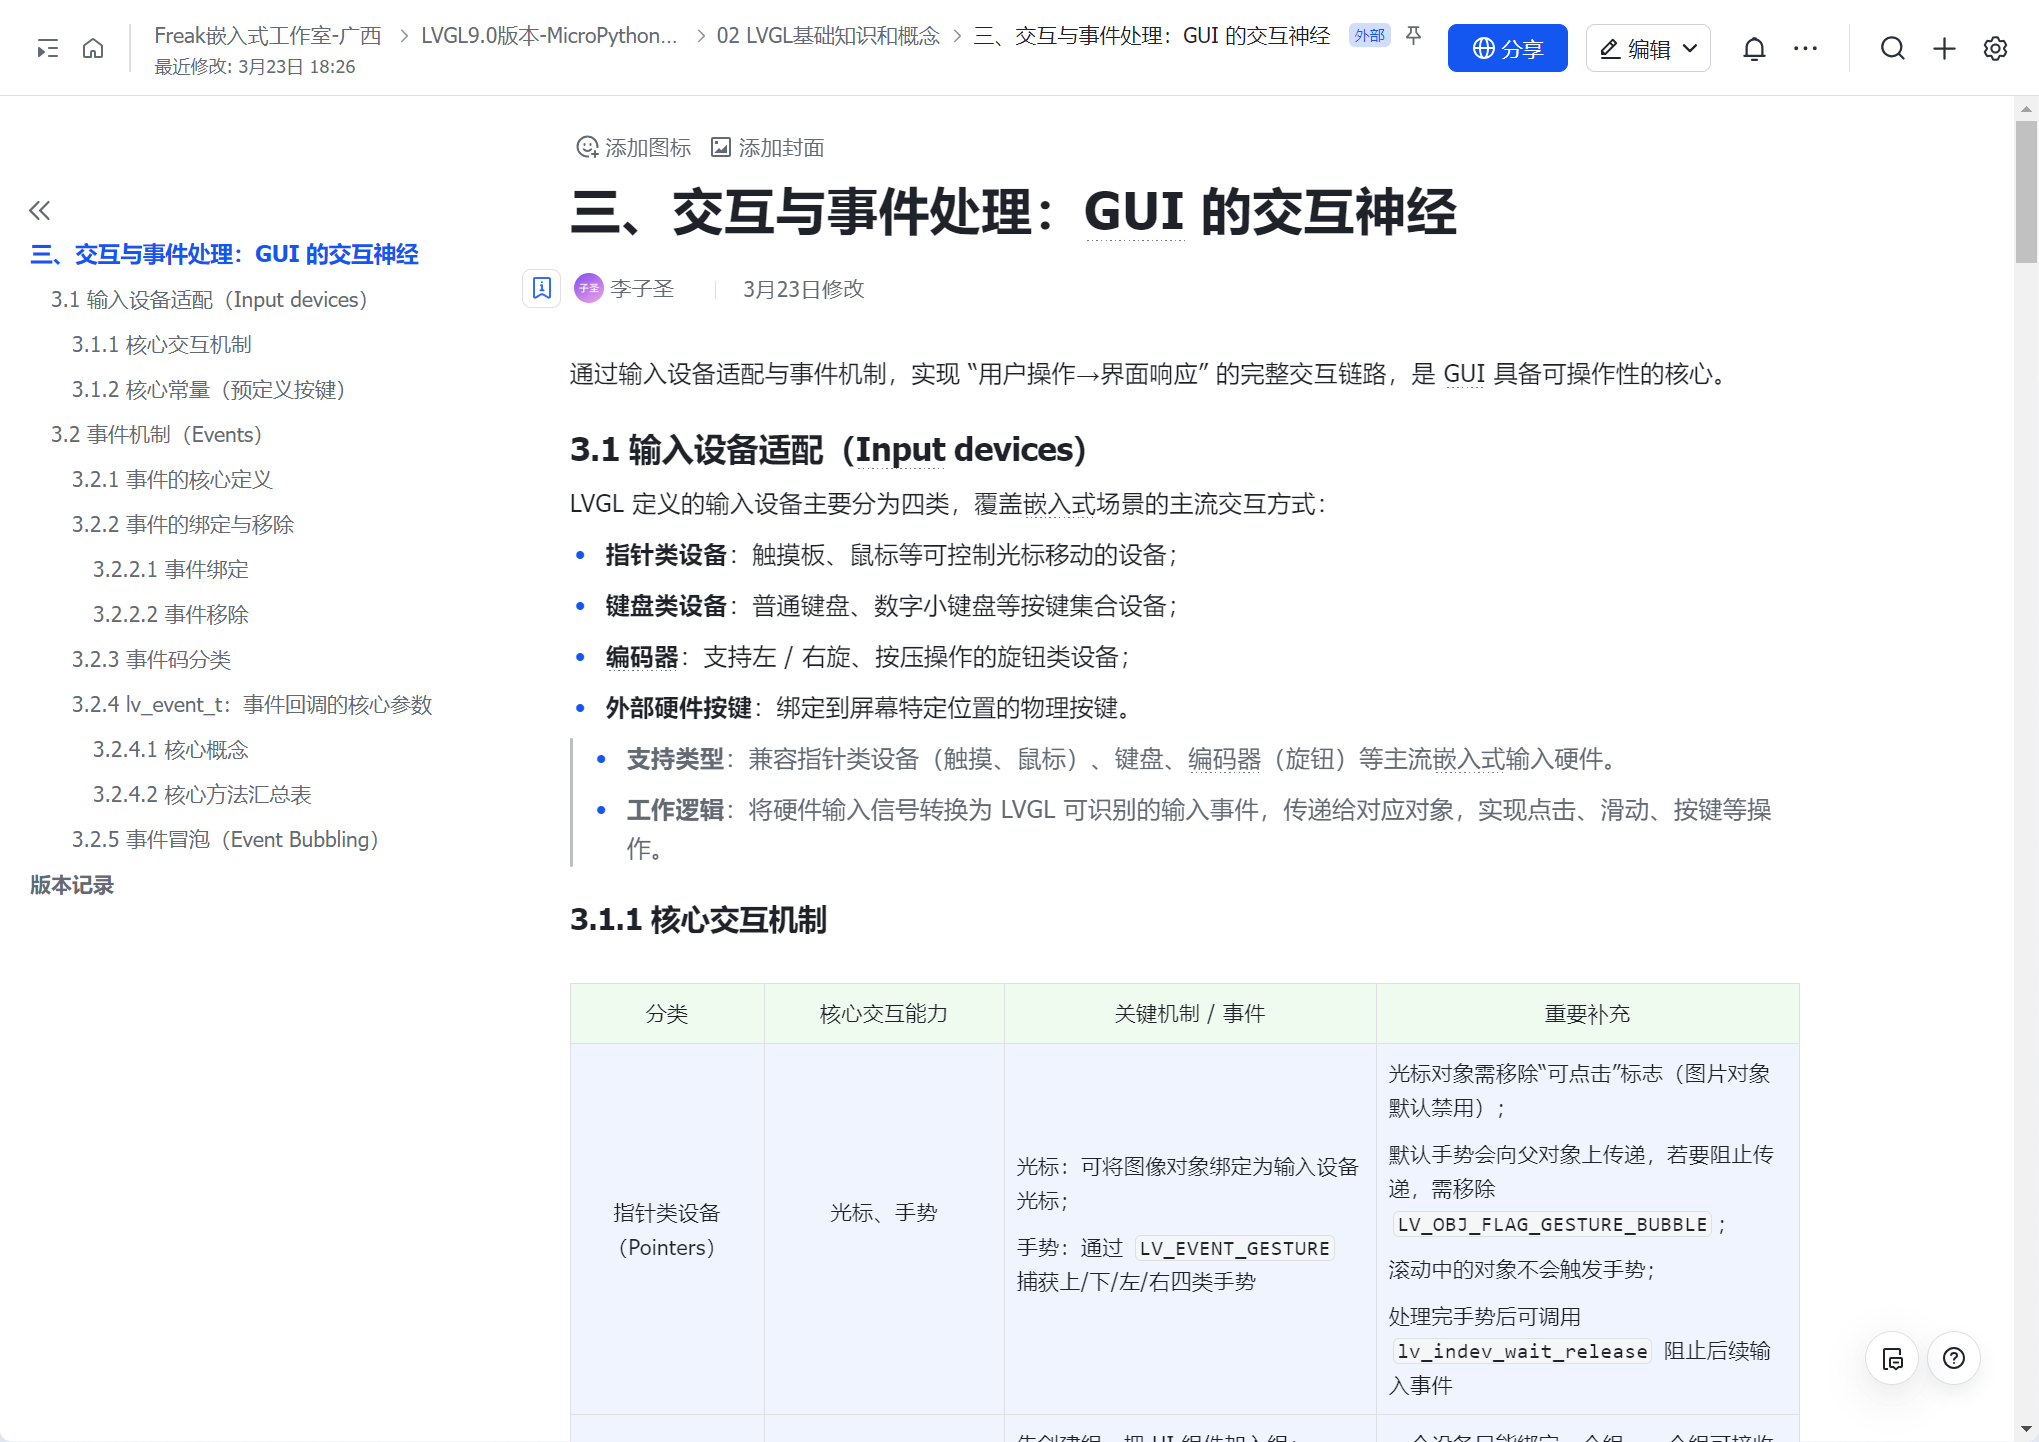Open 版本记录 version history
This screenshot has width=2039, height=1442.
71,885
